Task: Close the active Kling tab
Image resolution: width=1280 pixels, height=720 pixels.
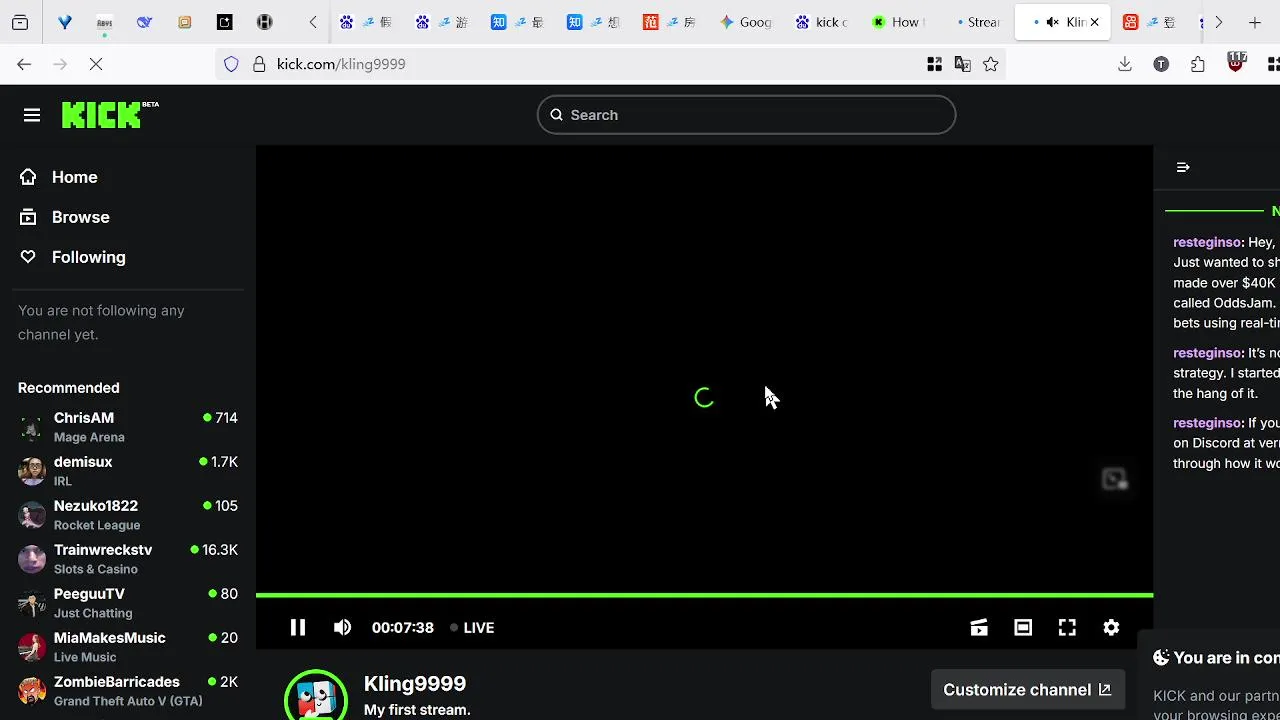Action: click(1094, 22)
